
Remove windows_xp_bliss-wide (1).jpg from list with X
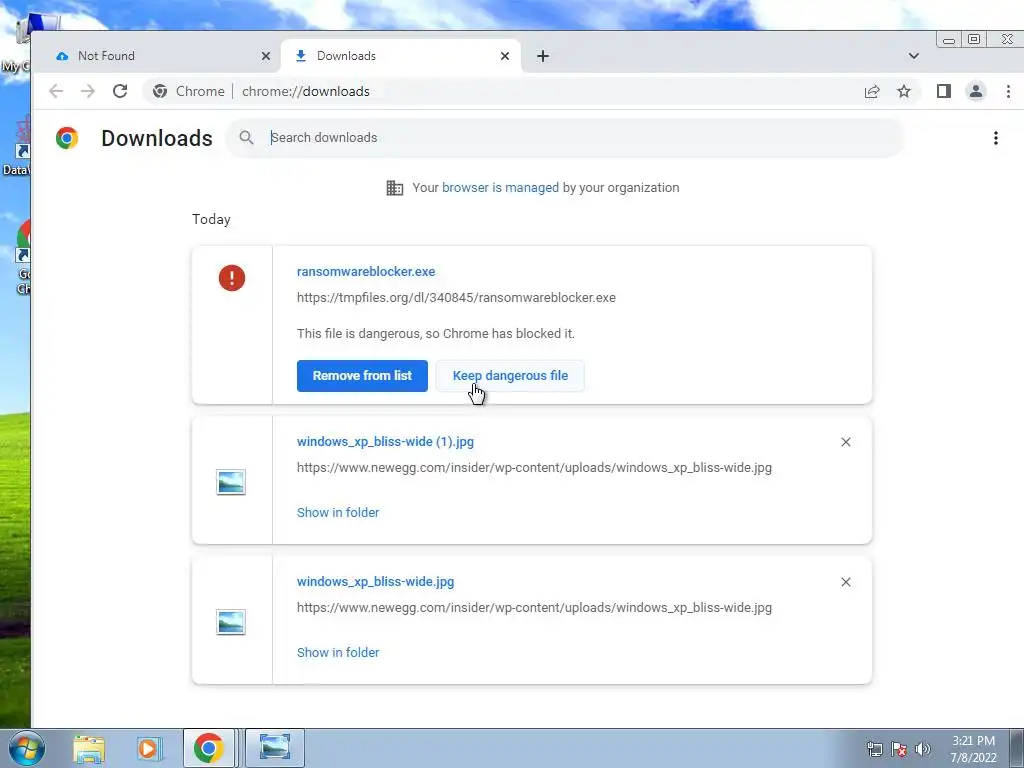[846, 442]
